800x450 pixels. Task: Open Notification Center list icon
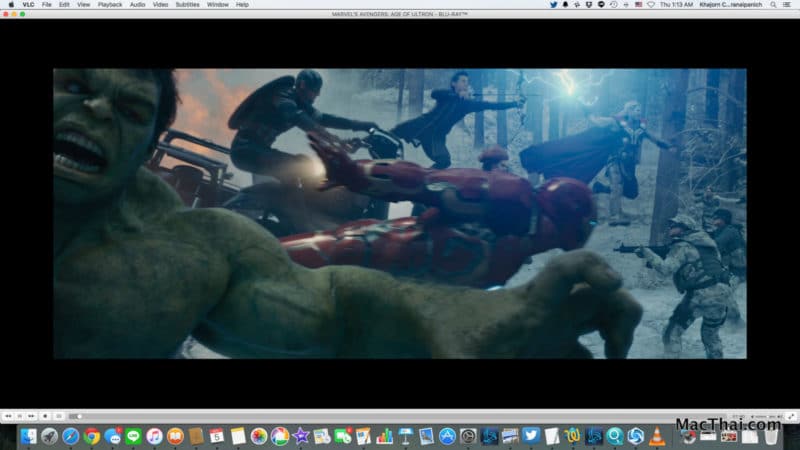[787, 5]
